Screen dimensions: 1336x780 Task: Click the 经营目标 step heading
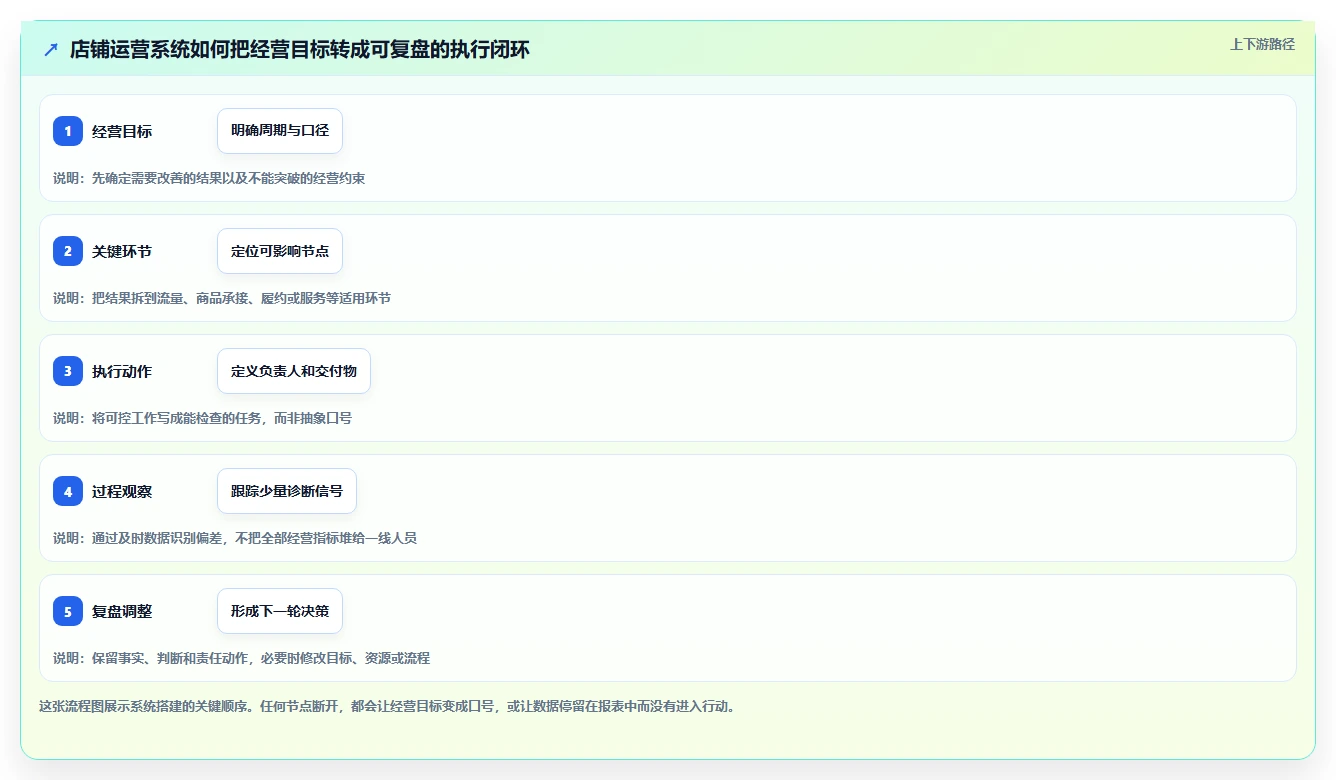(122, 131)
